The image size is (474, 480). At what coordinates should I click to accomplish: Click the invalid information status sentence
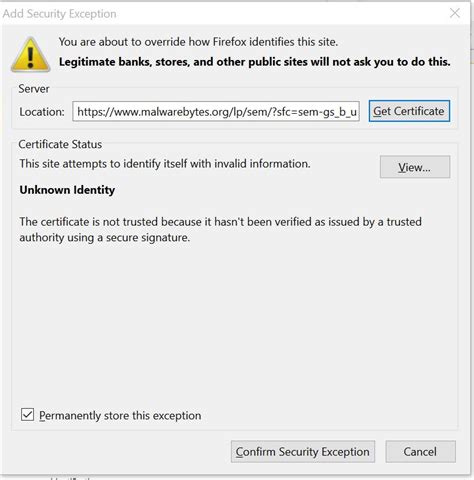click(x=165, y=164)
